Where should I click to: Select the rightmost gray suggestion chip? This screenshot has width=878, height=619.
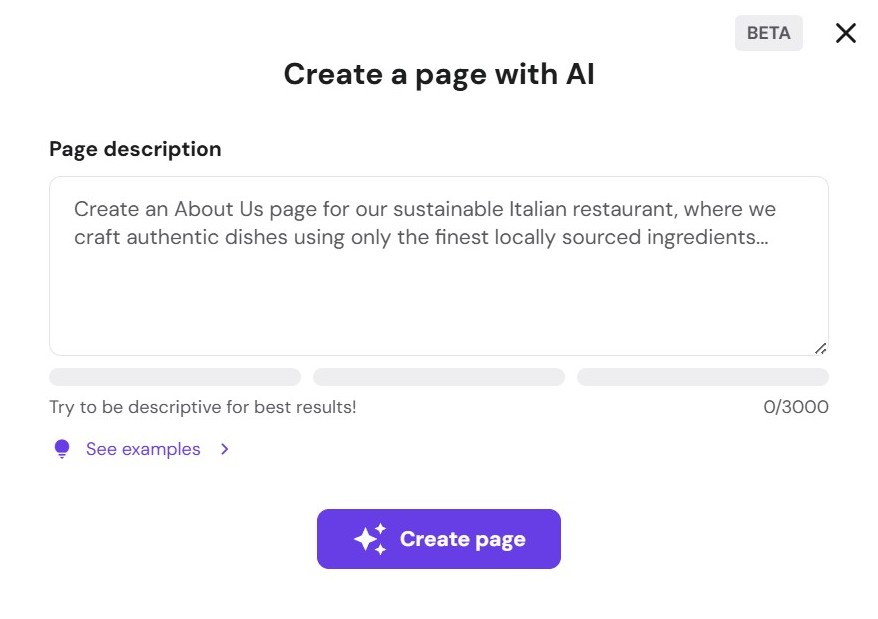702,376
